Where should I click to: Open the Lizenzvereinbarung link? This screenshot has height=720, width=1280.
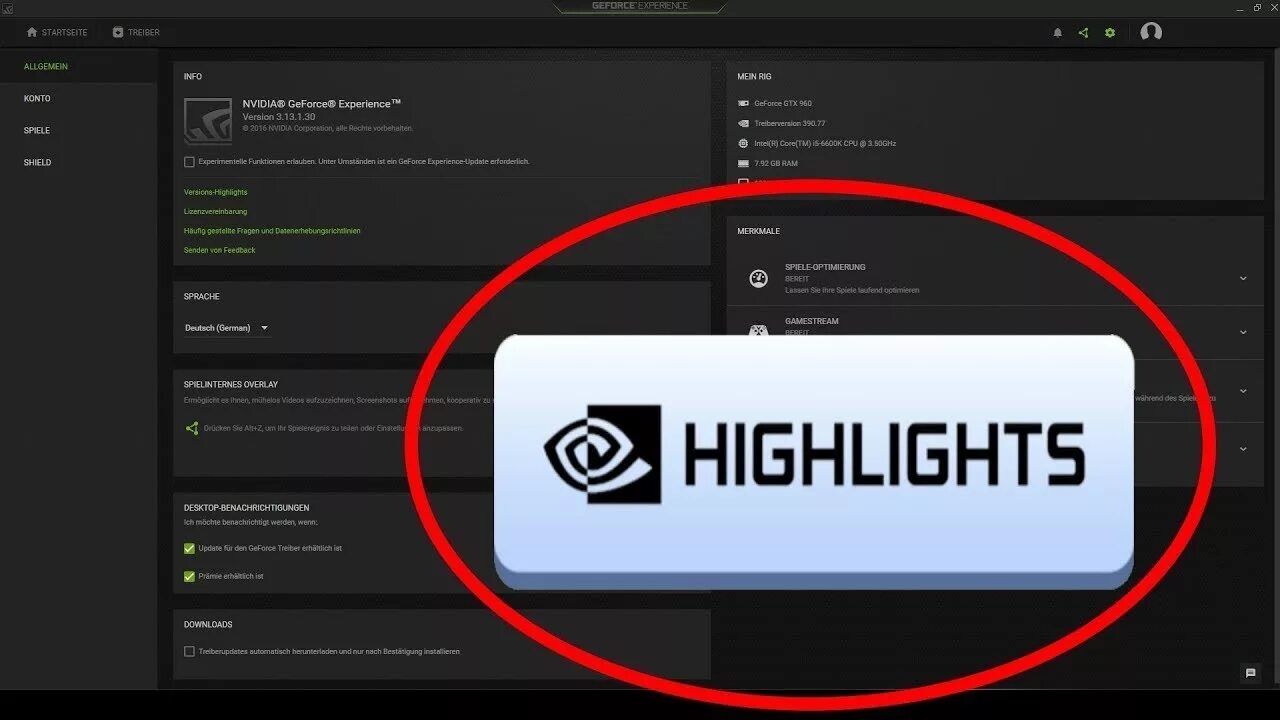pyautogui.click(x=215, y=211)
